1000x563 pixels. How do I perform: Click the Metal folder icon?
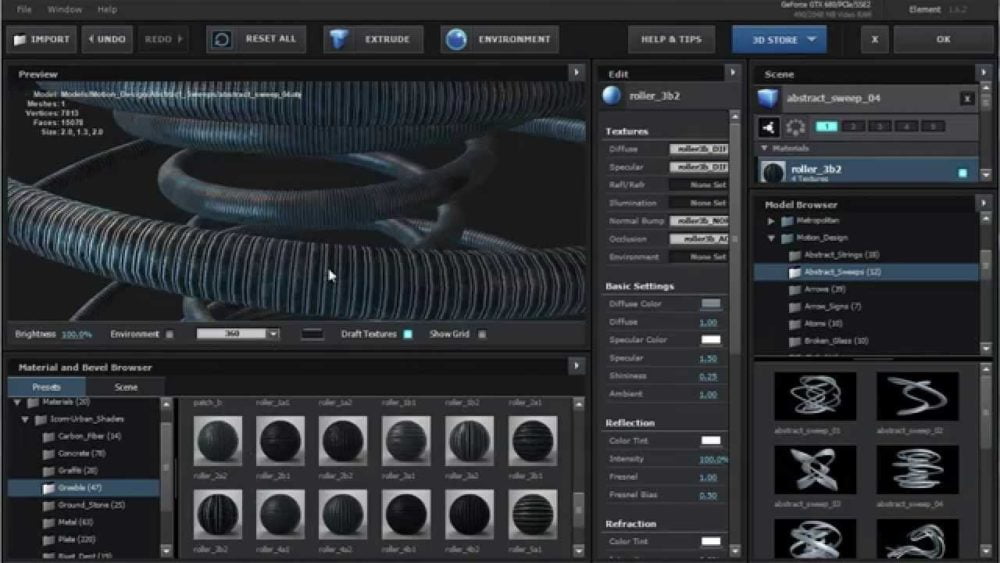[x=48, y=523]
